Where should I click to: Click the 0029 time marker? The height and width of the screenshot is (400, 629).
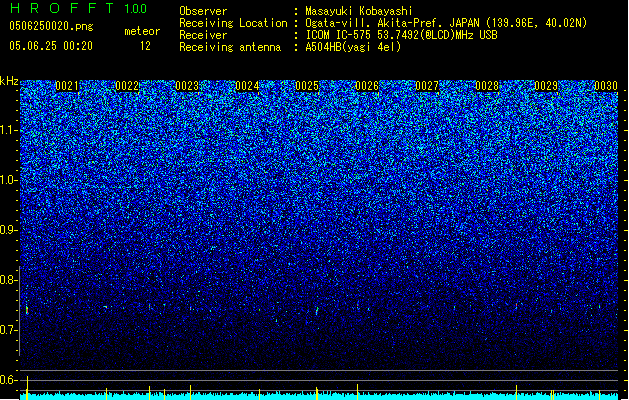[x=546, y=86]
